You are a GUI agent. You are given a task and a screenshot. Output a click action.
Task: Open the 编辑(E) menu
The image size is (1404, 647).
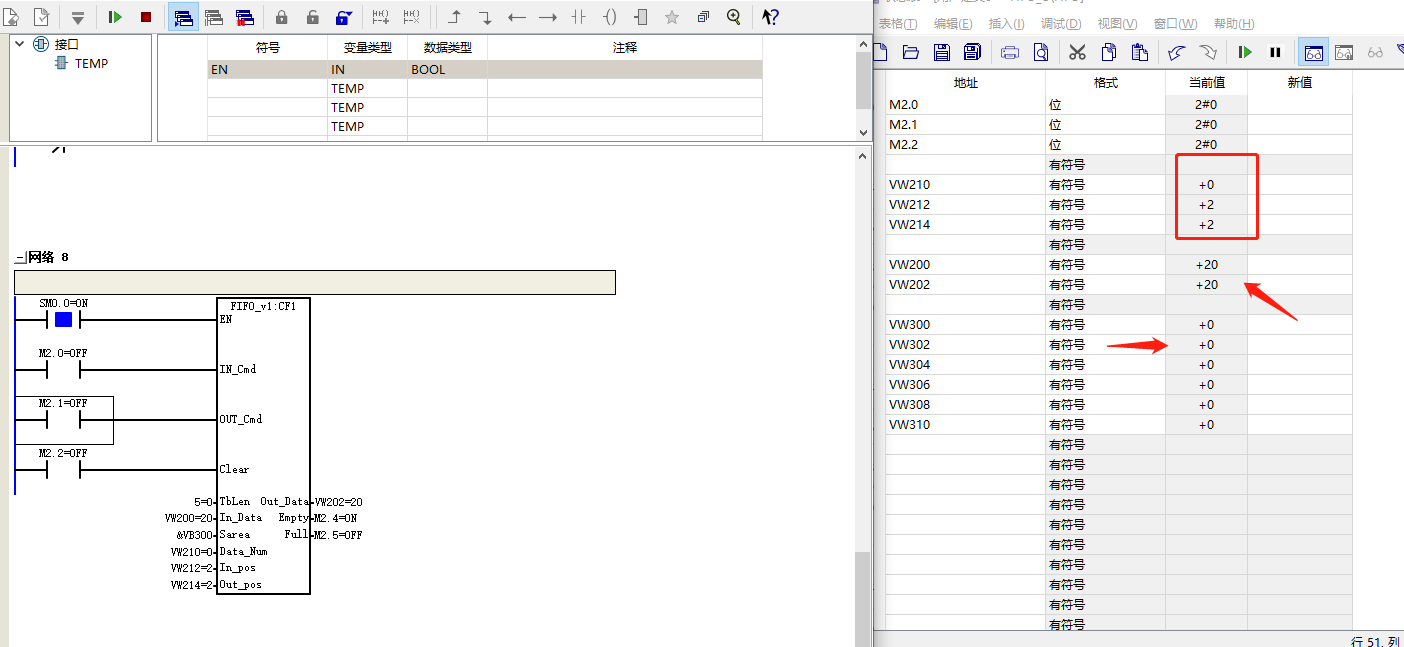[953, 24]
